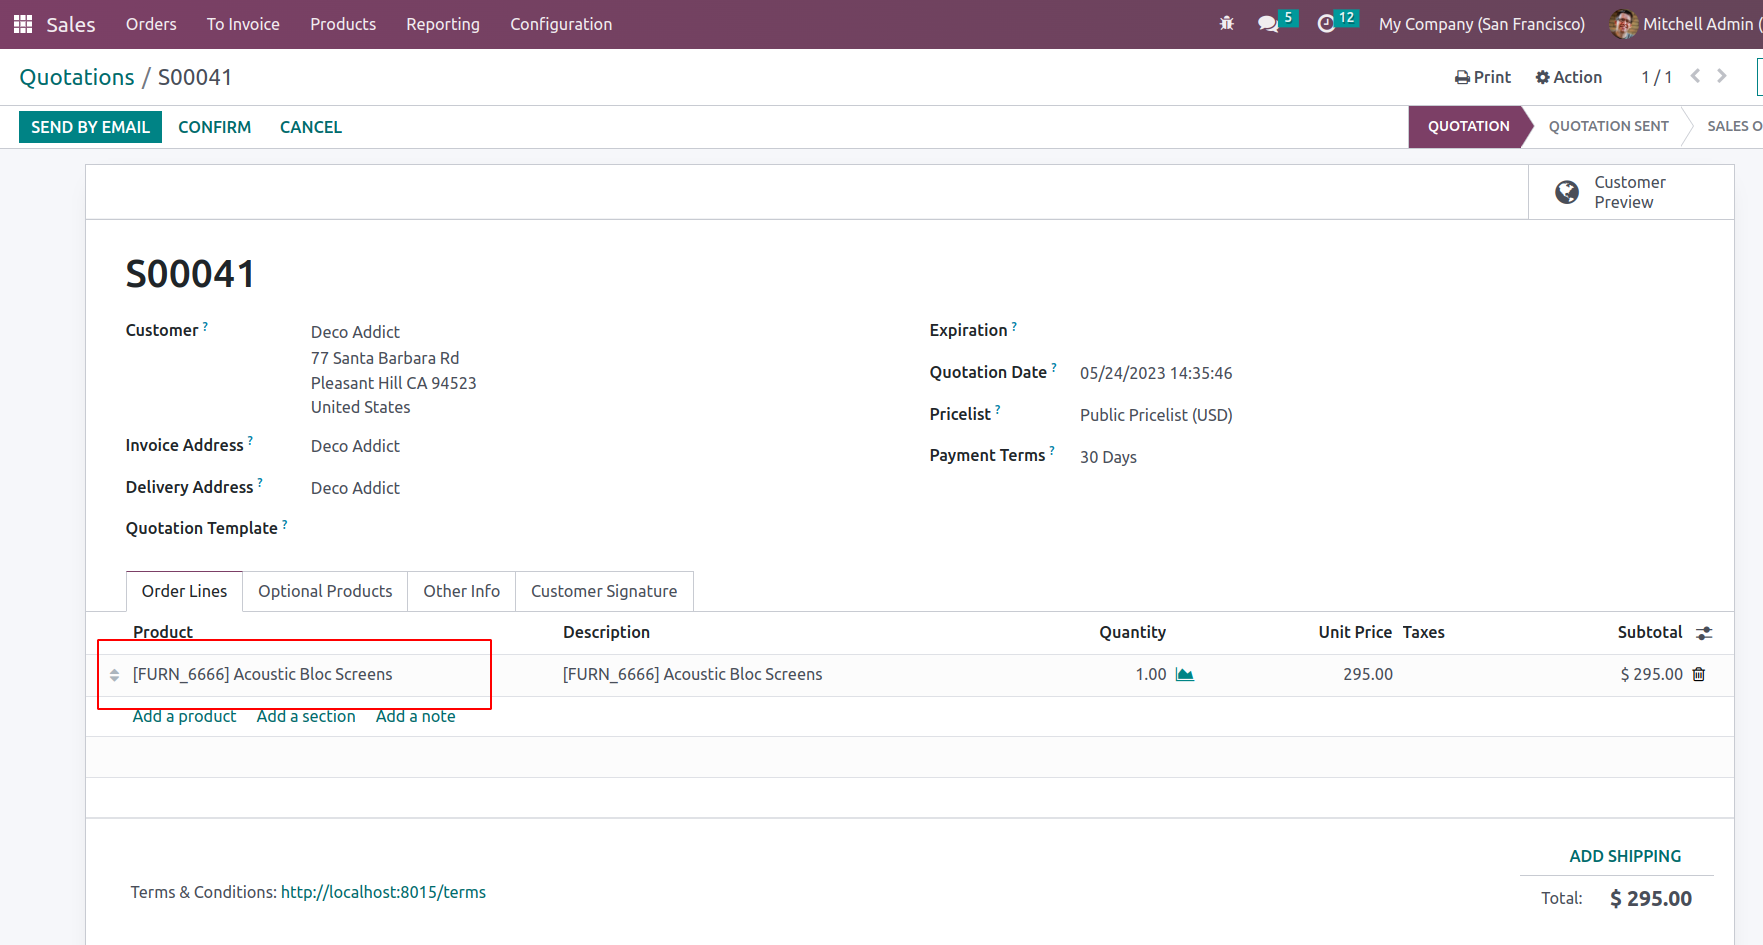1763x945 pixels.
Task: Show help tooltip for Delivery Address
Action: coord(261,483)
